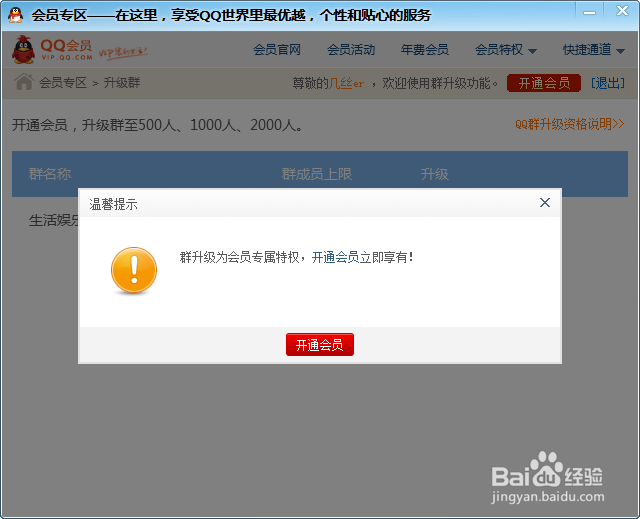Go home via the house icon
Viewport: 640px width, 519px height.
tap(24, 82)
